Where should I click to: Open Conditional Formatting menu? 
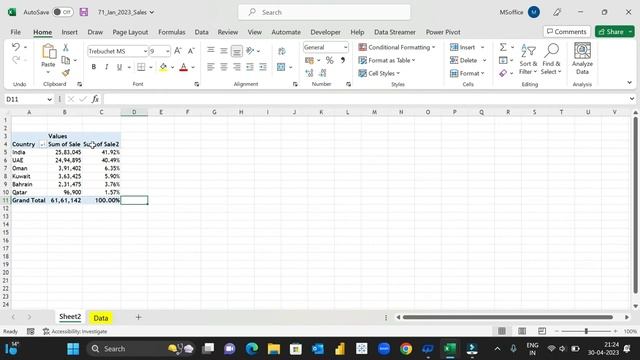397,47
